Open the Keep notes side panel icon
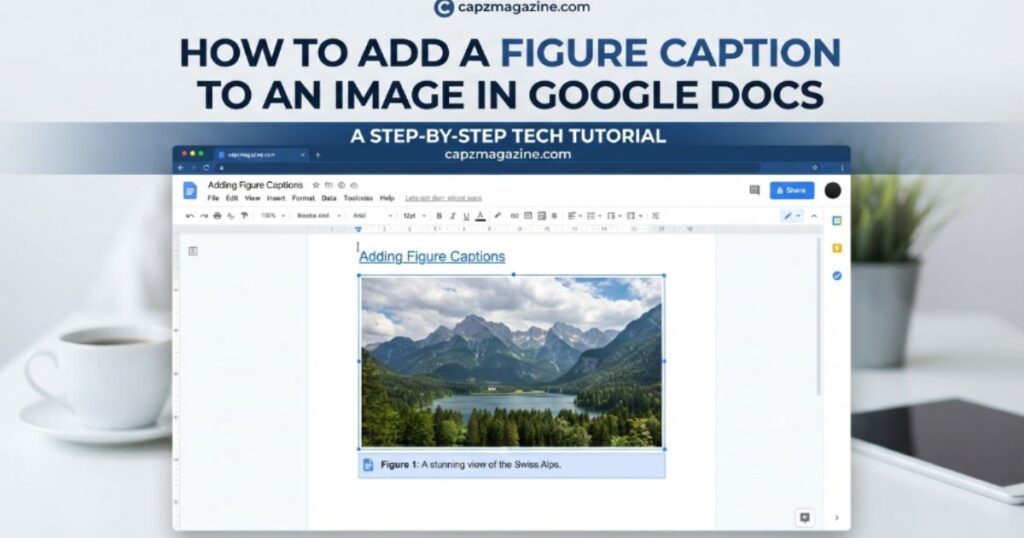 [x=837, y=248]
